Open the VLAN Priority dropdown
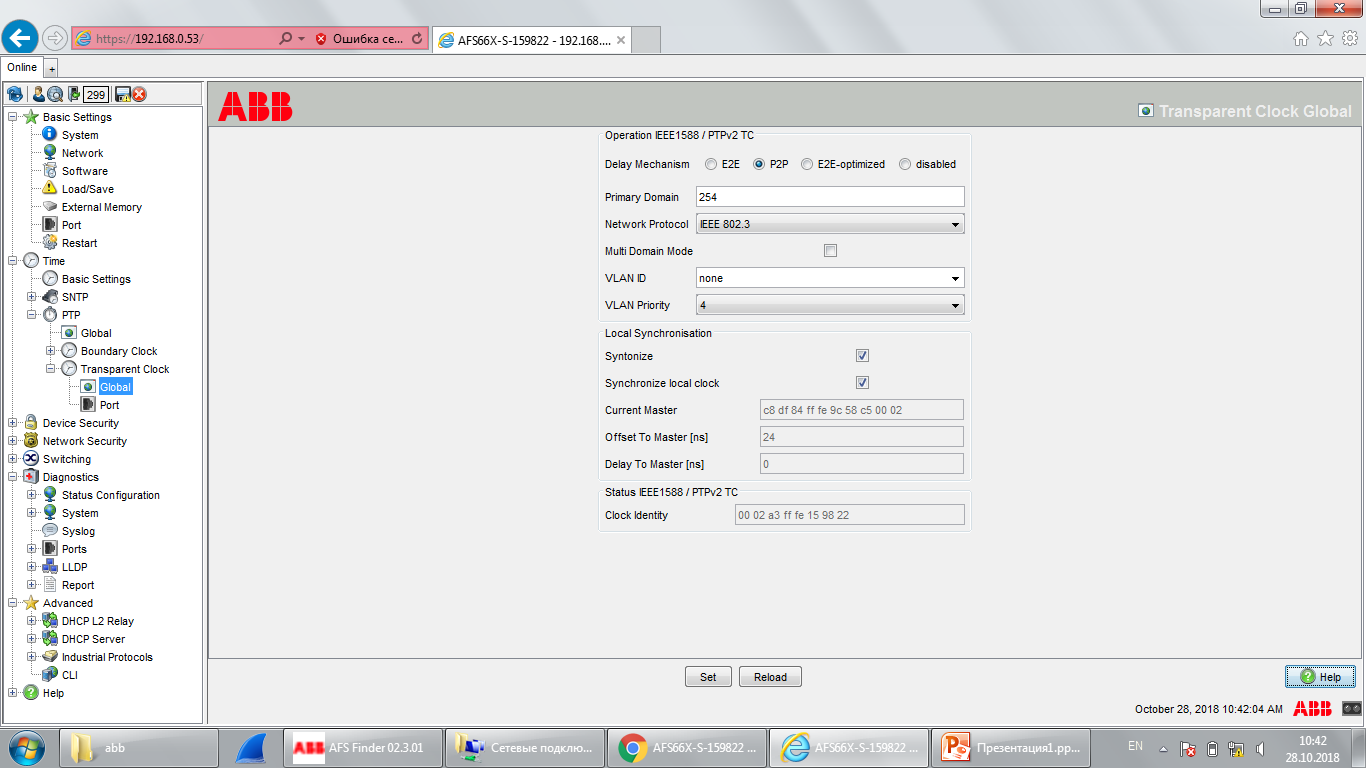Viewport: 1366px width, 768px height. click(x=830, y=305)
